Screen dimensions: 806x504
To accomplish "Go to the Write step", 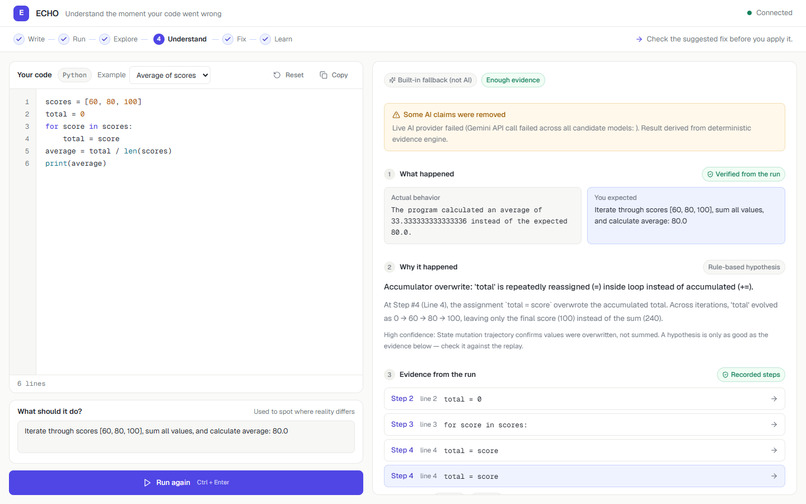I will click(29, 39).
